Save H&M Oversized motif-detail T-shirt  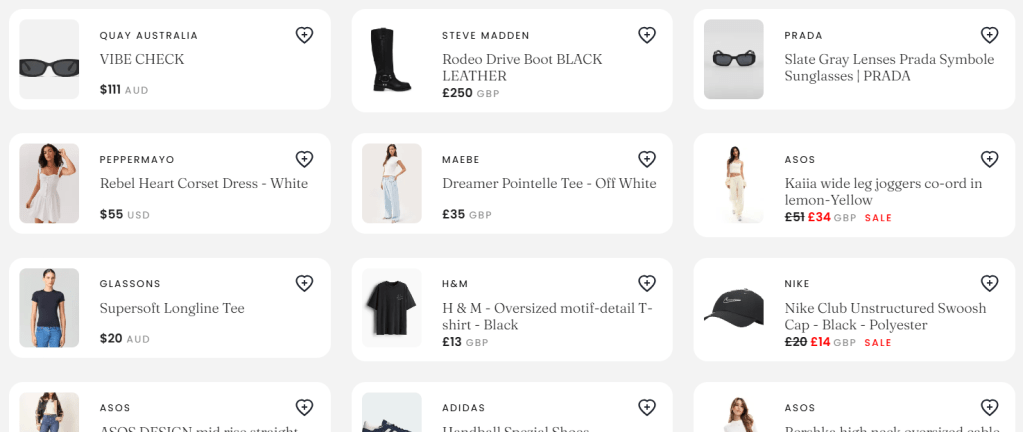[647, 283]
